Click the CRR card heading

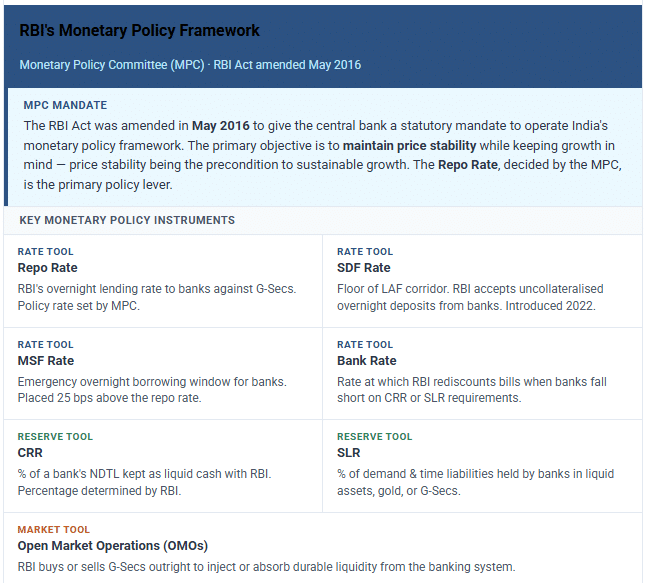tap(31, 453)
